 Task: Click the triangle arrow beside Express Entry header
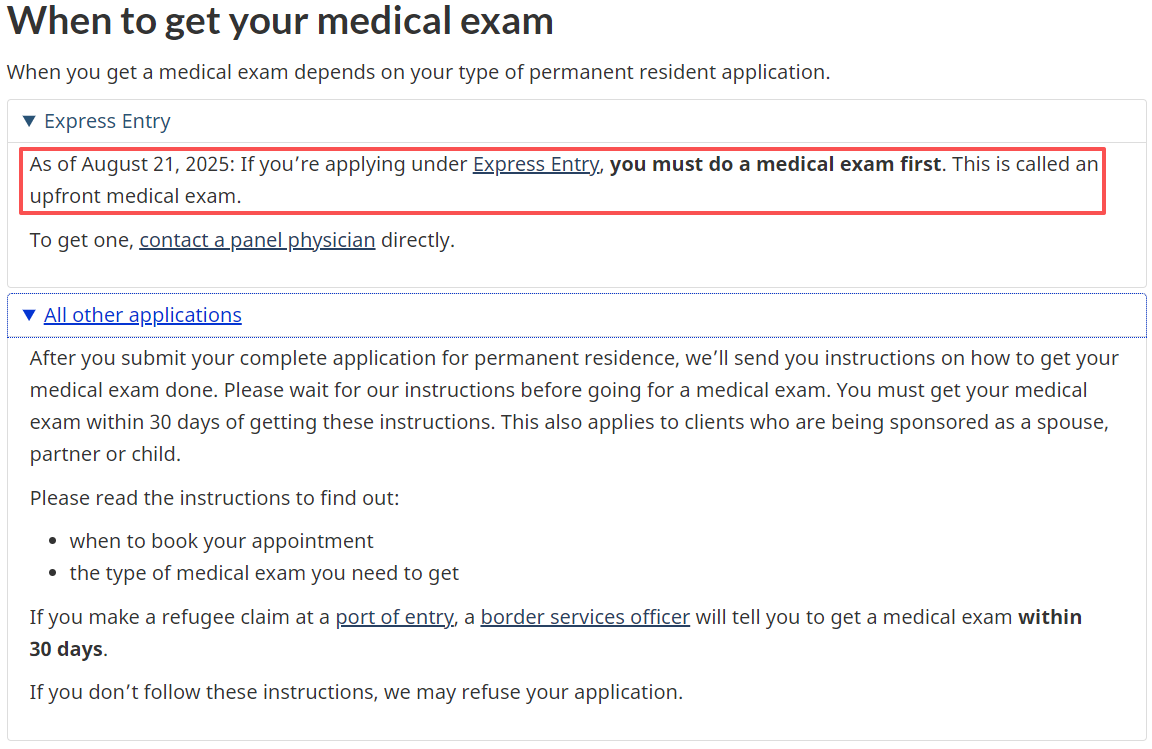30,122
